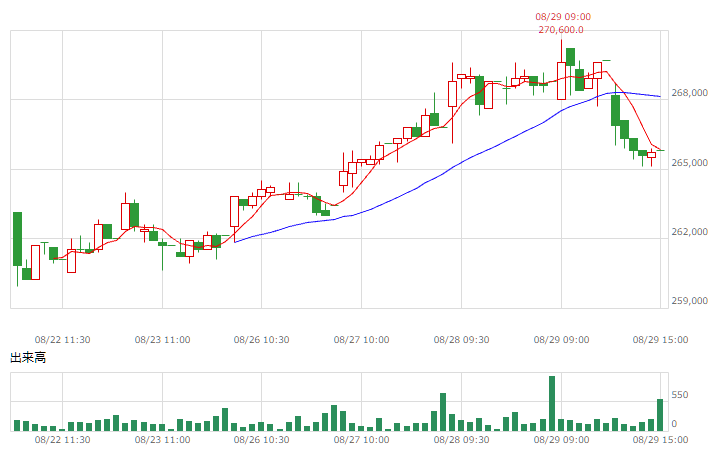
Task: Click the 259,000 price axis label
Action: tap(689, 301)
